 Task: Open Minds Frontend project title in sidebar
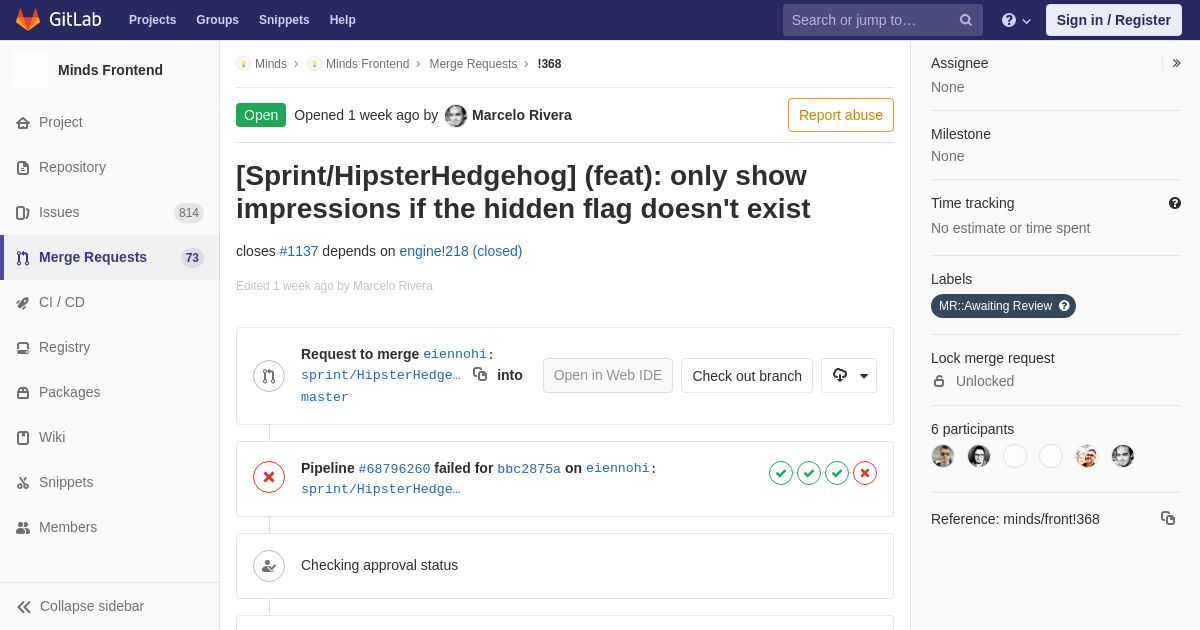(110, 70)
